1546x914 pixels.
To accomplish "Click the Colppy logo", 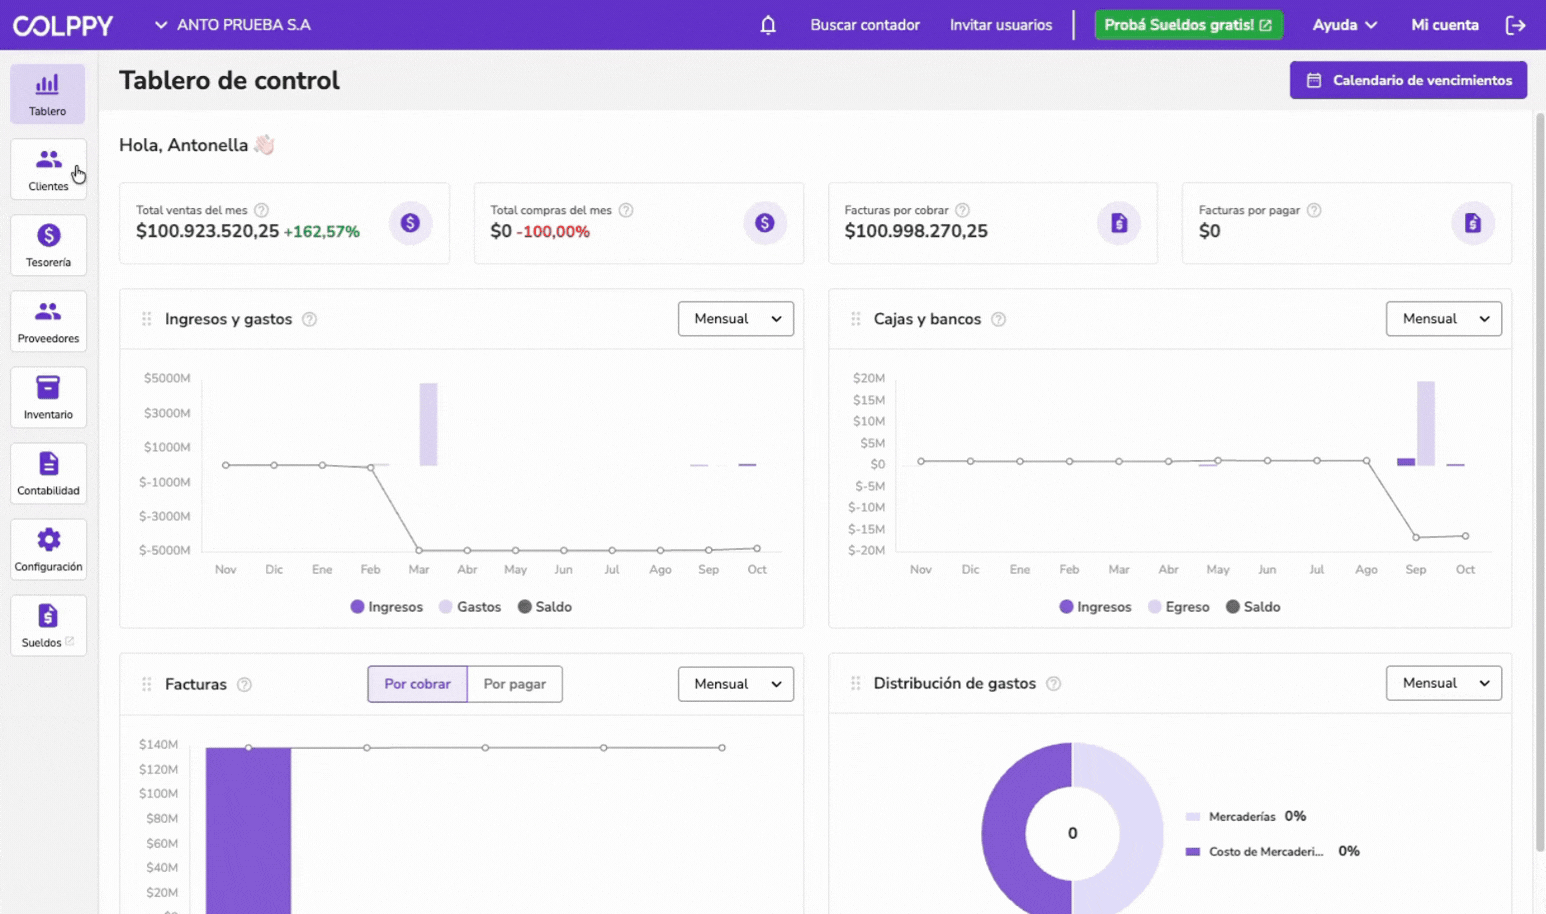I will point(63,25).
